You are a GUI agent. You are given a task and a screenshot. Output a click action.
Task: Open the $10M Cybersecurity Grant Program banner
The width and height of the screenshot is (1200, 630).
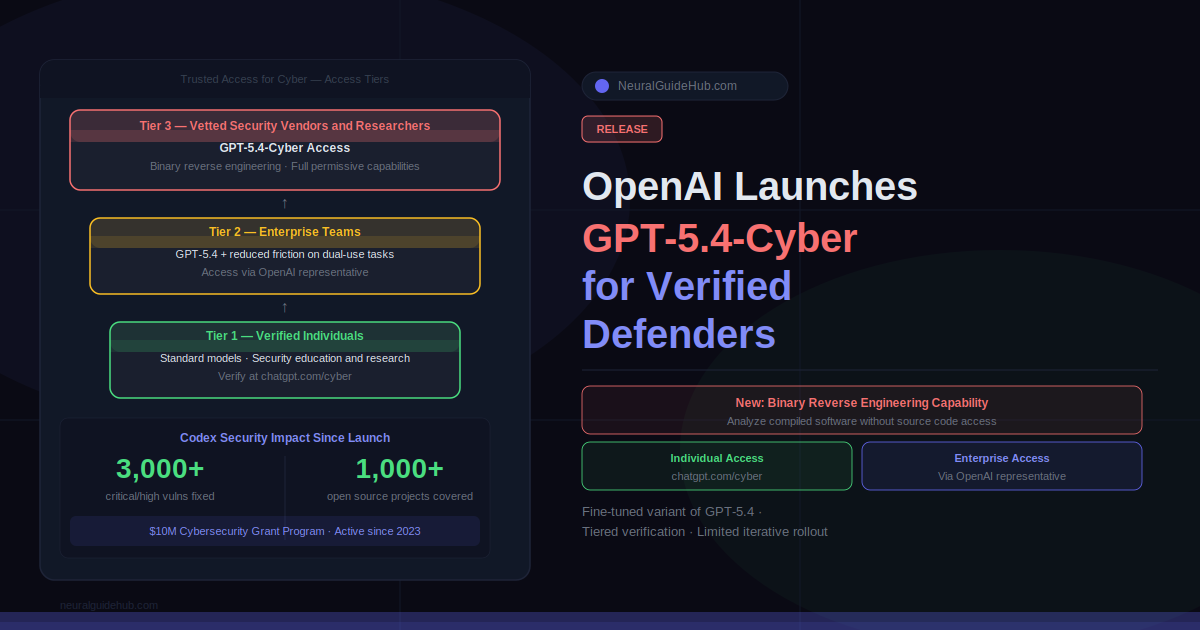[275, 531]
